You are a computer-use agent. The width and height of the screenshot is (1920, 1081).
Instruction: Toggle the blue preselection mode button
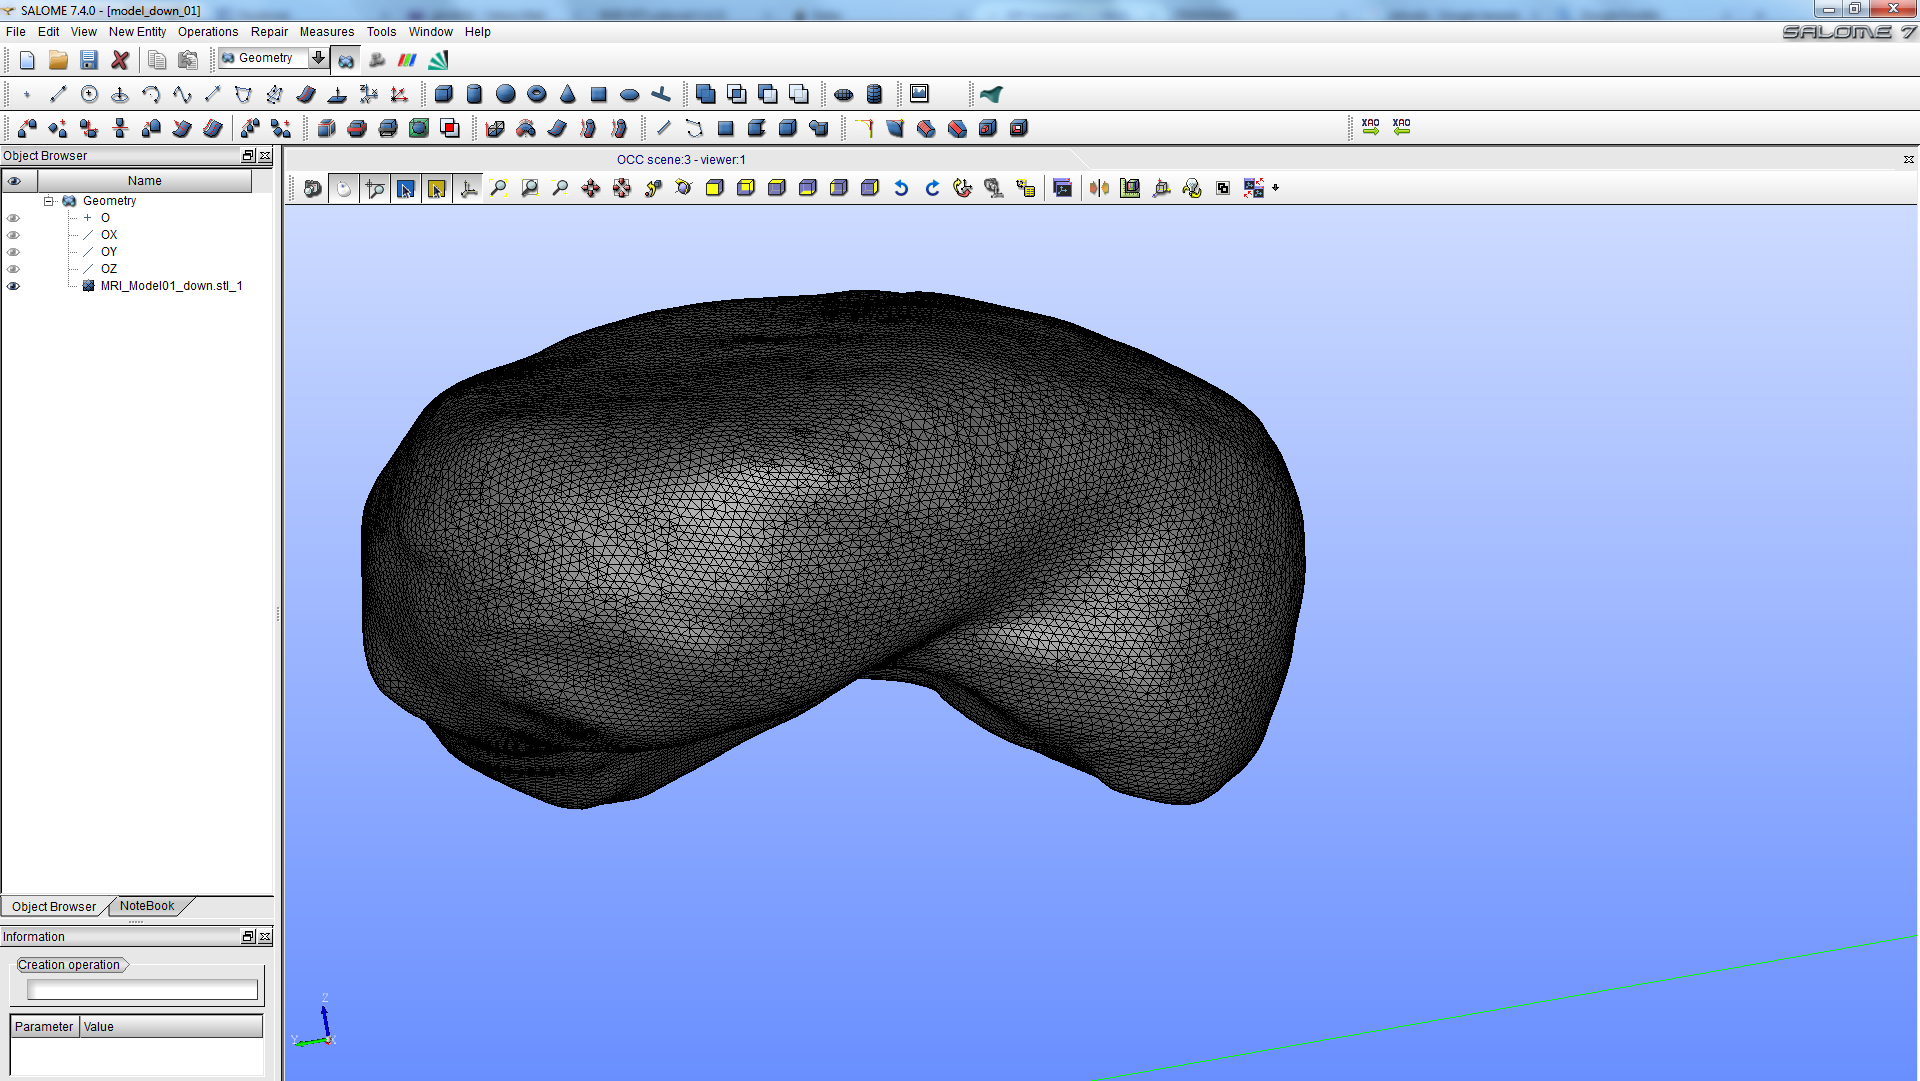[406, 188]
